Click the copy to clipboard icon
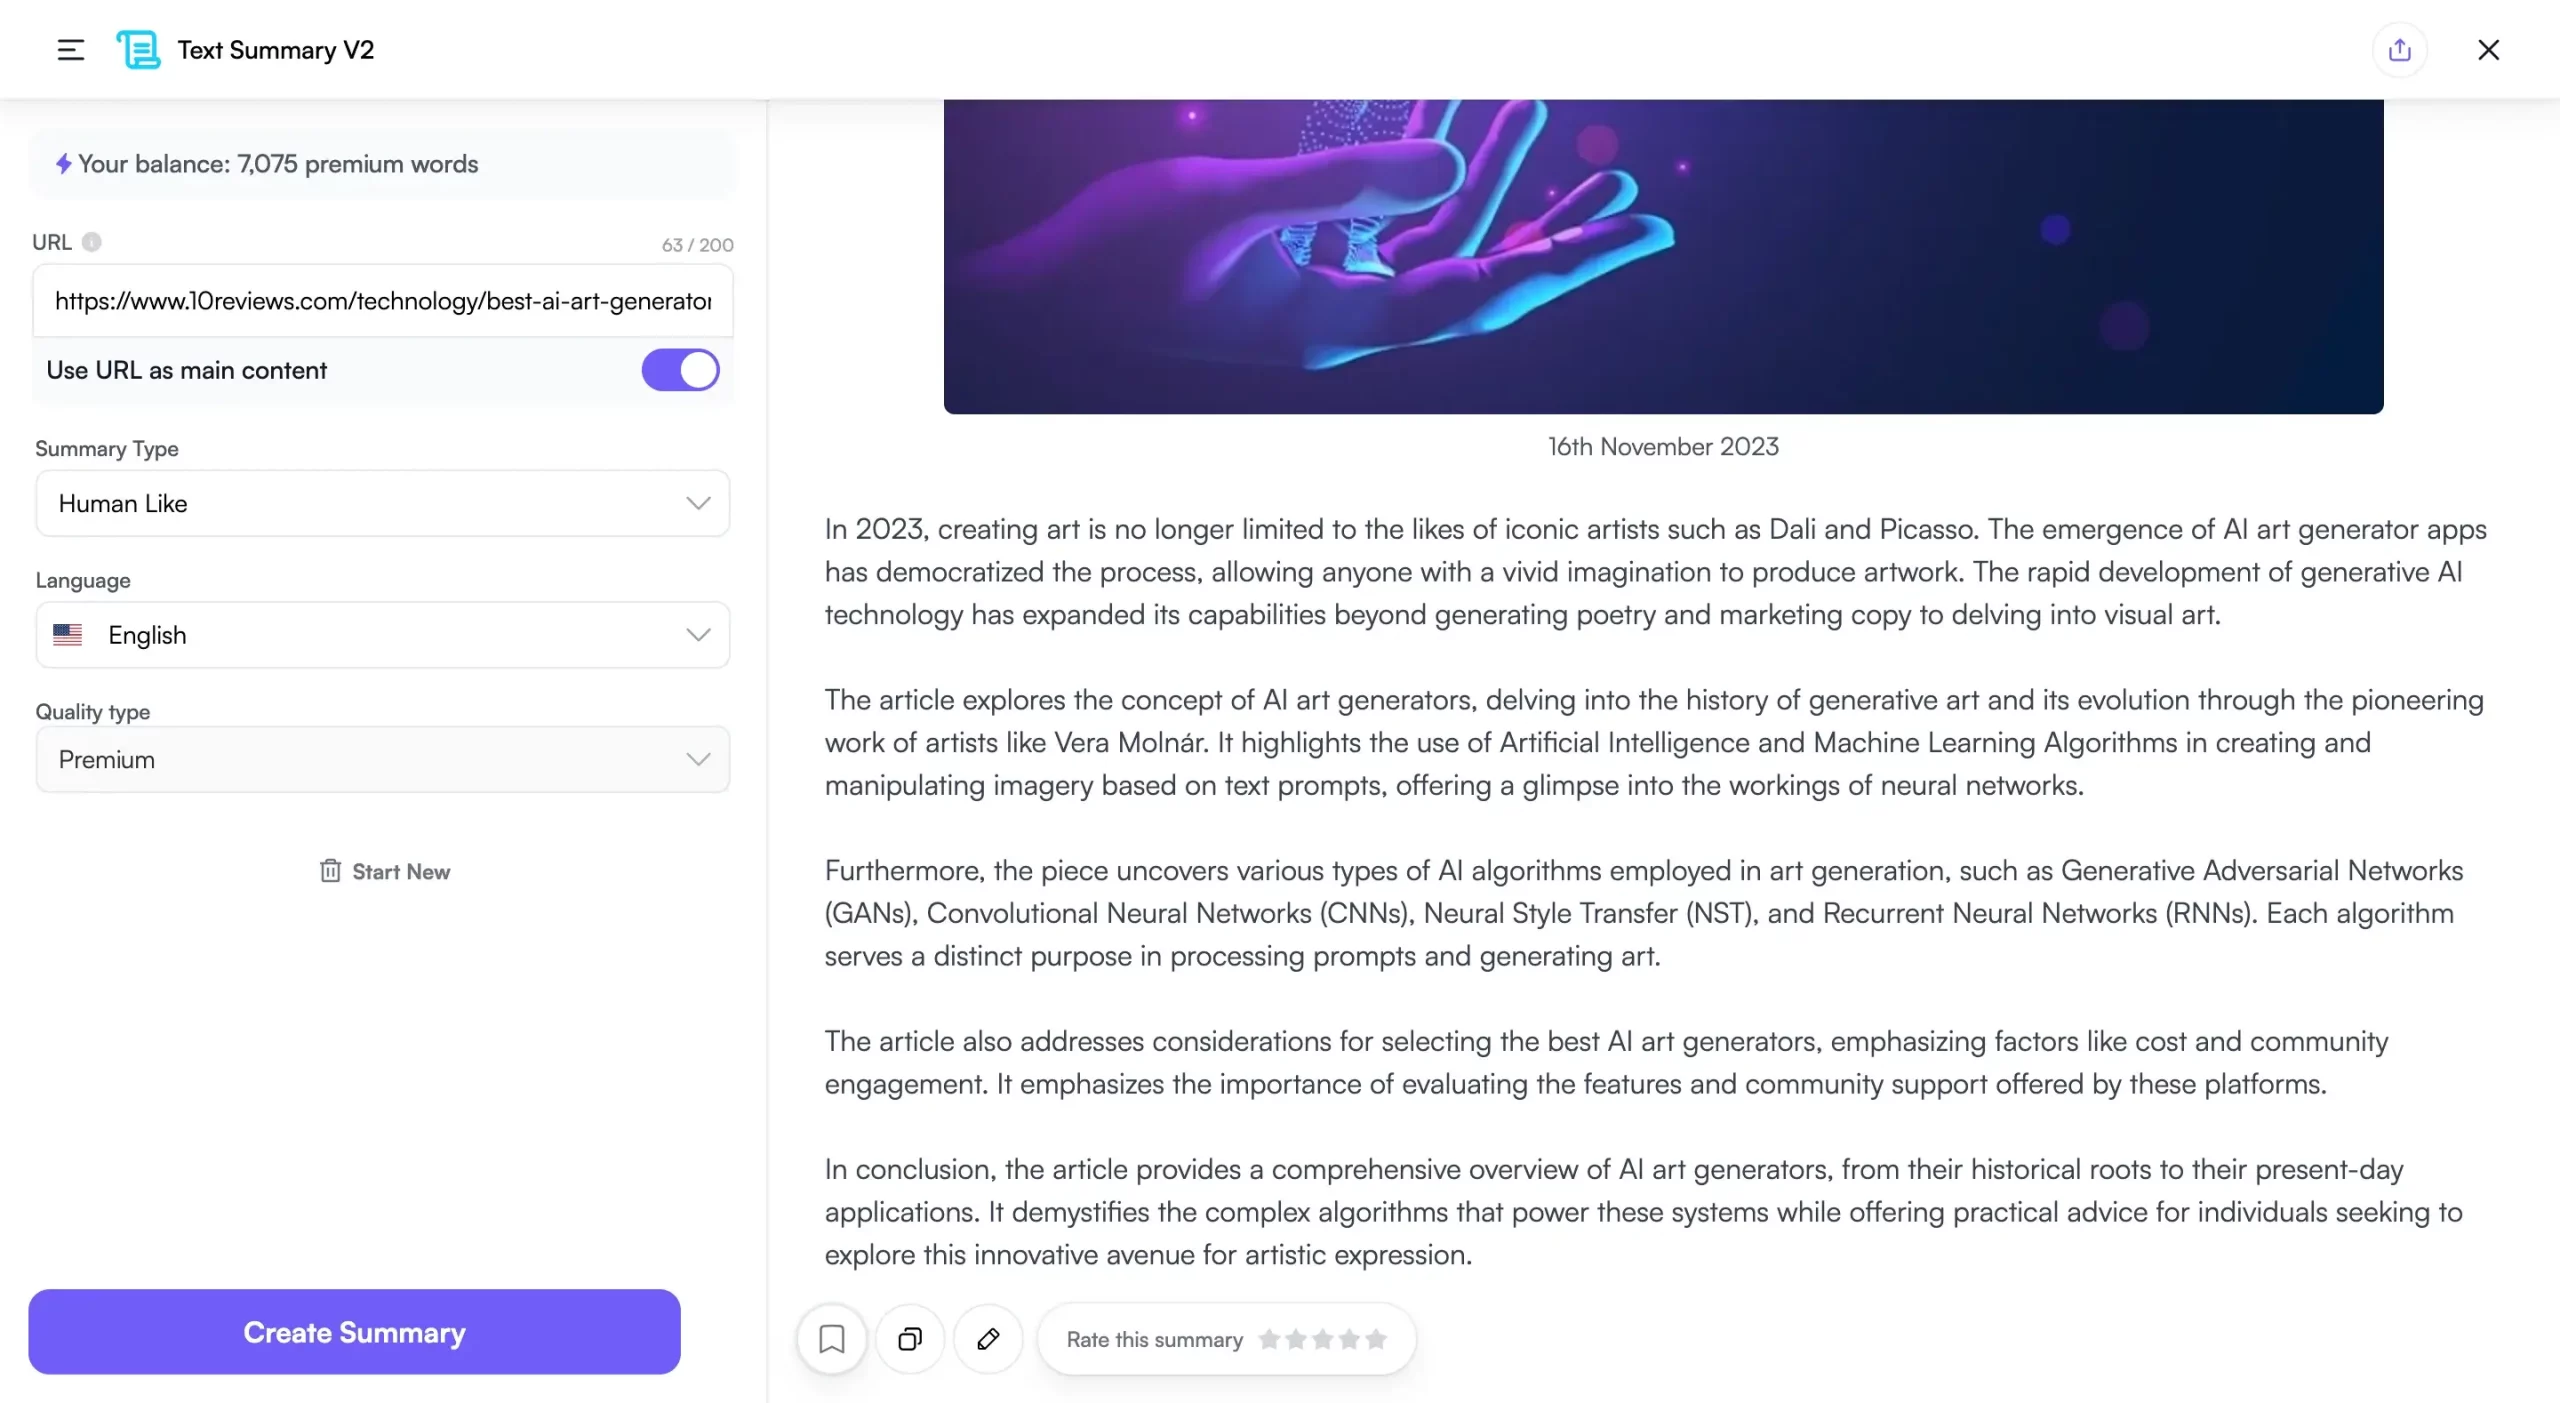Image resolution: width=2560 pixels, height=1403 pixels. coord(910,1337)
